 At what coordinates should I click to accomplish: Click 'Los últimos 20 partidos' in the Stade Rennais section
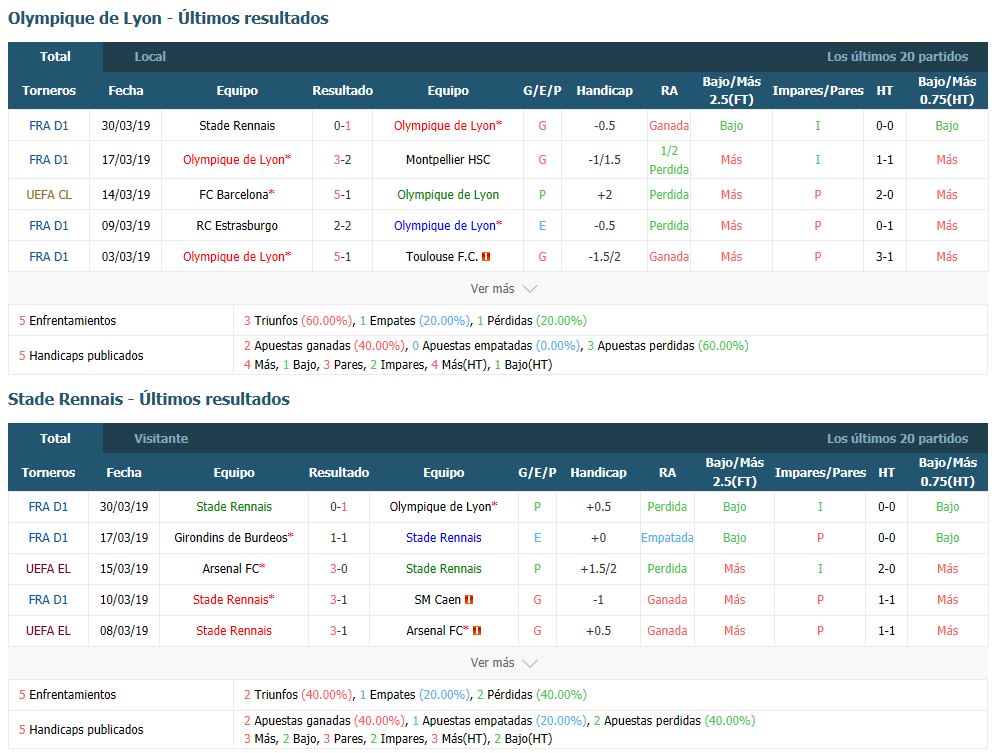[898, 438]
